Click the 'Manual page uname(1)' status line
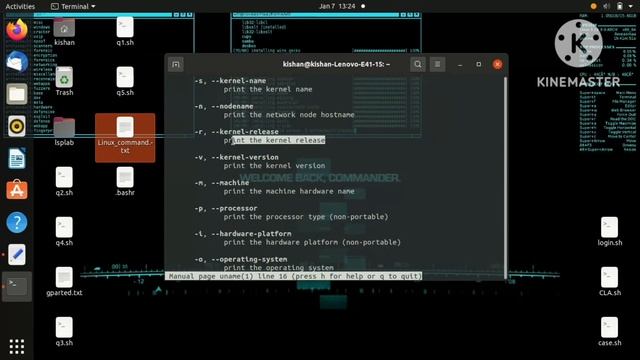Viewport: 640px width, 360px height. click(x=293, y=276)
